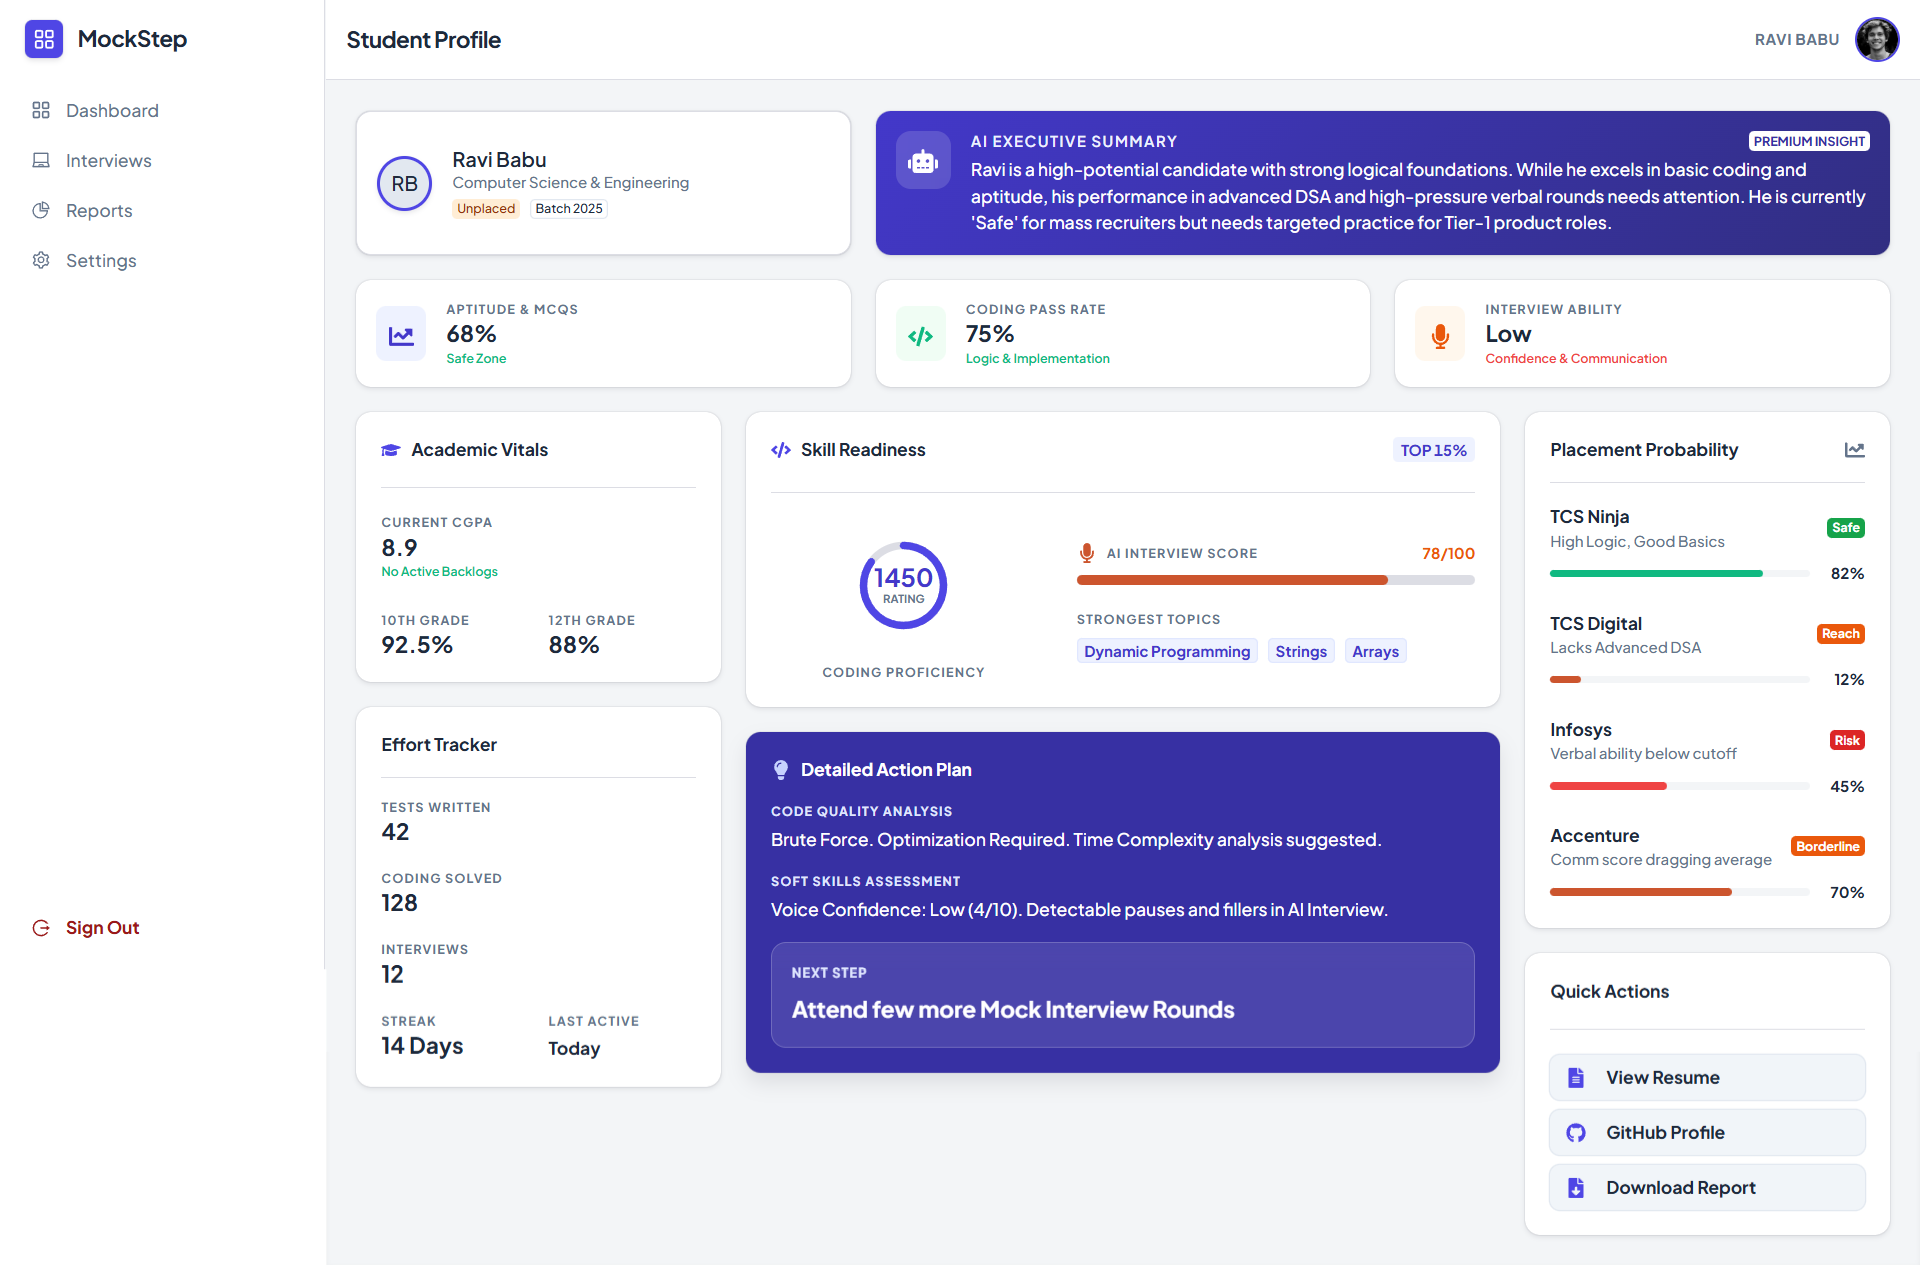Click the Academic Vitals graduation cap icon
Screen dimensions: 1920x1265
click(391, 450)
